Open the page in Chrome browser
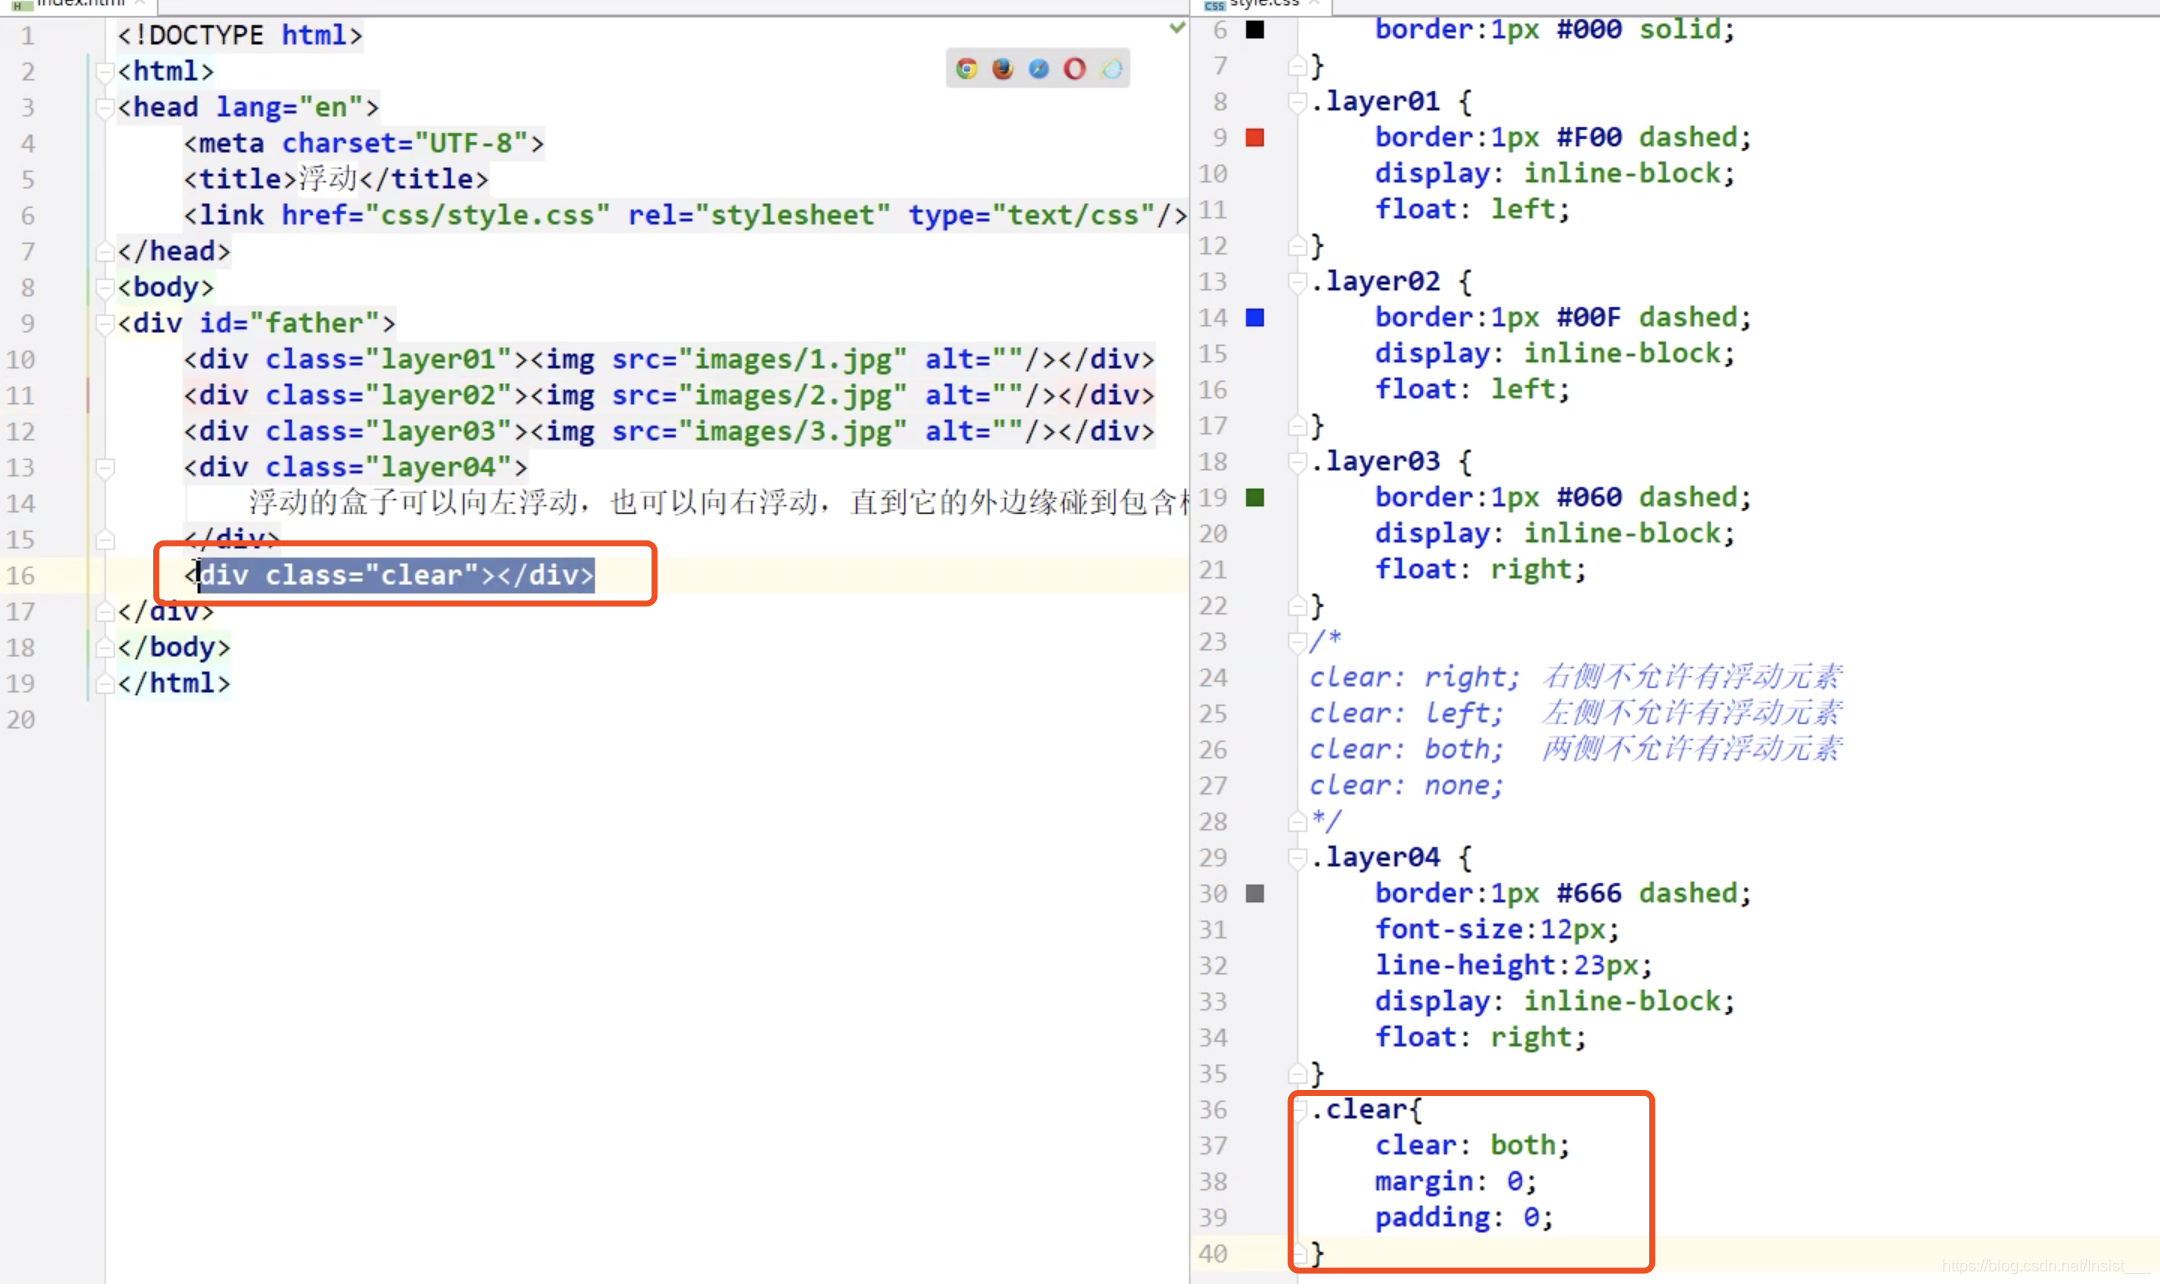Image resolution: width=2160 pixels, height=1284 pixels. click(x=966, y=69)
